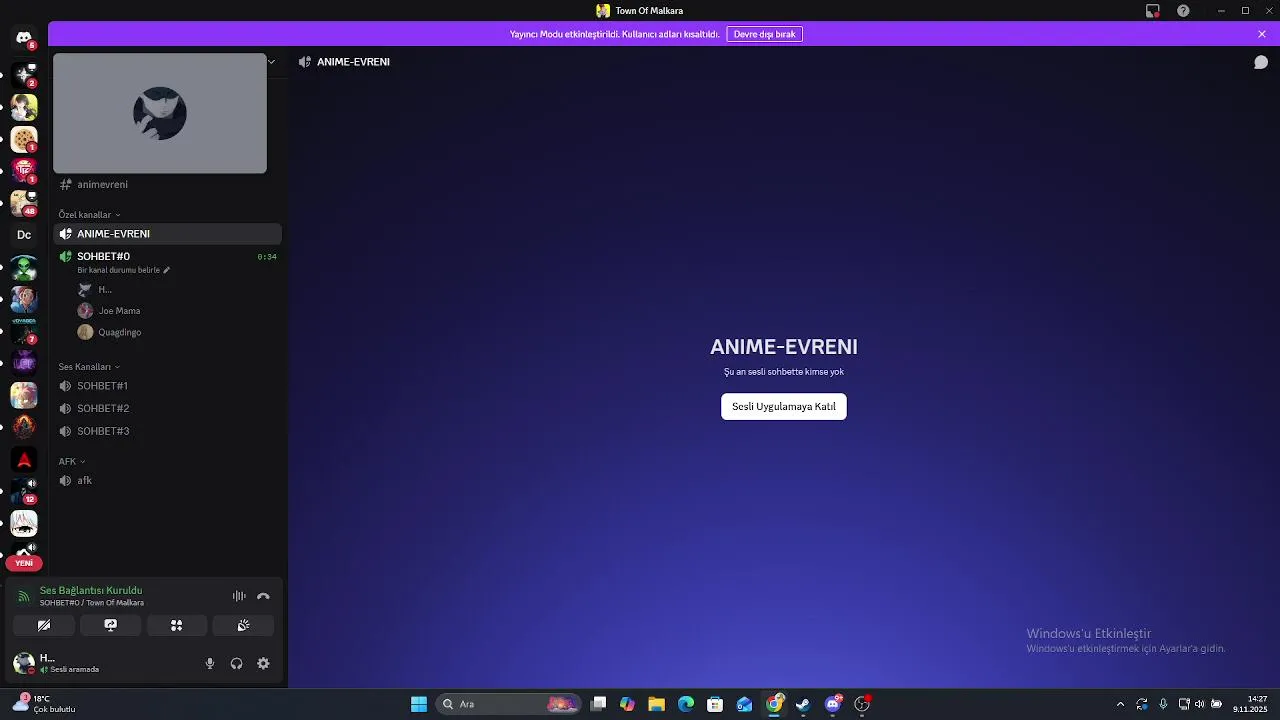Open server icon with 12 badge
This screenshot has height=720, width=1280.
(x=24, y=492)
